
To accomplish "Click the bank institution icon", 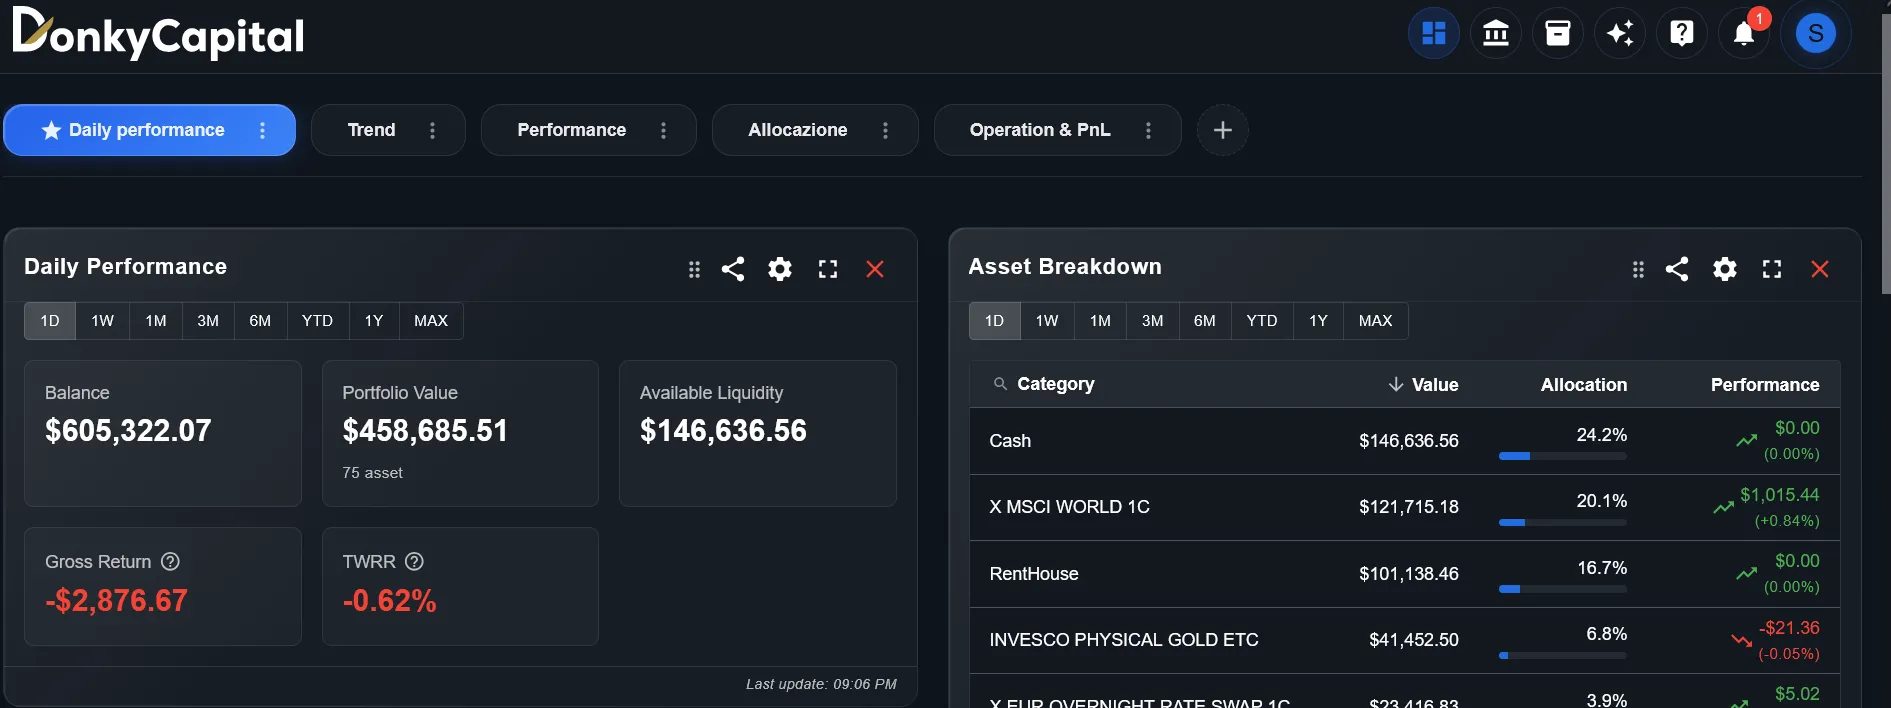I will point(1495,34).
